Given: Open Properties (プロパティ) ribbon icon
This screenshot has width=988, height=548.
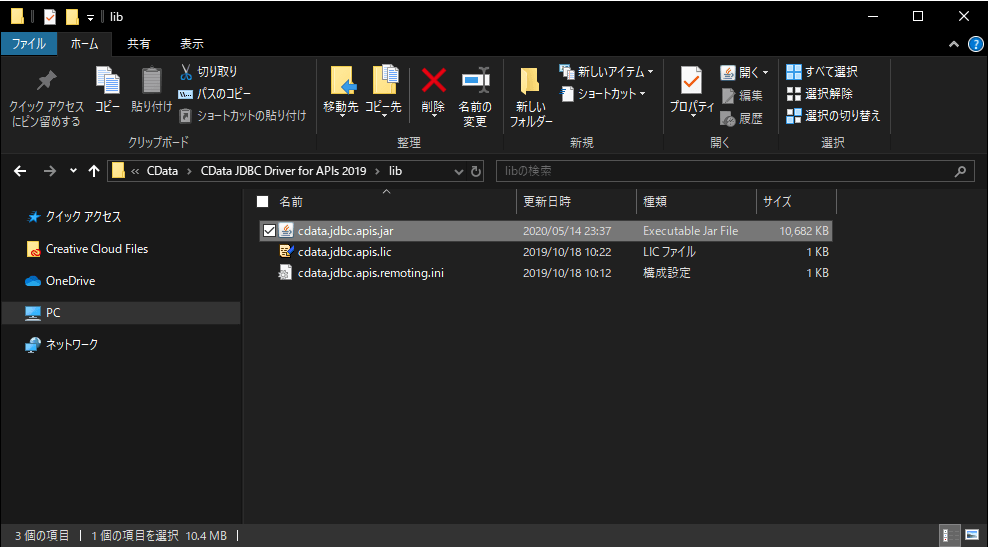Looking at the screenshot, I should (x=692, y=91).
